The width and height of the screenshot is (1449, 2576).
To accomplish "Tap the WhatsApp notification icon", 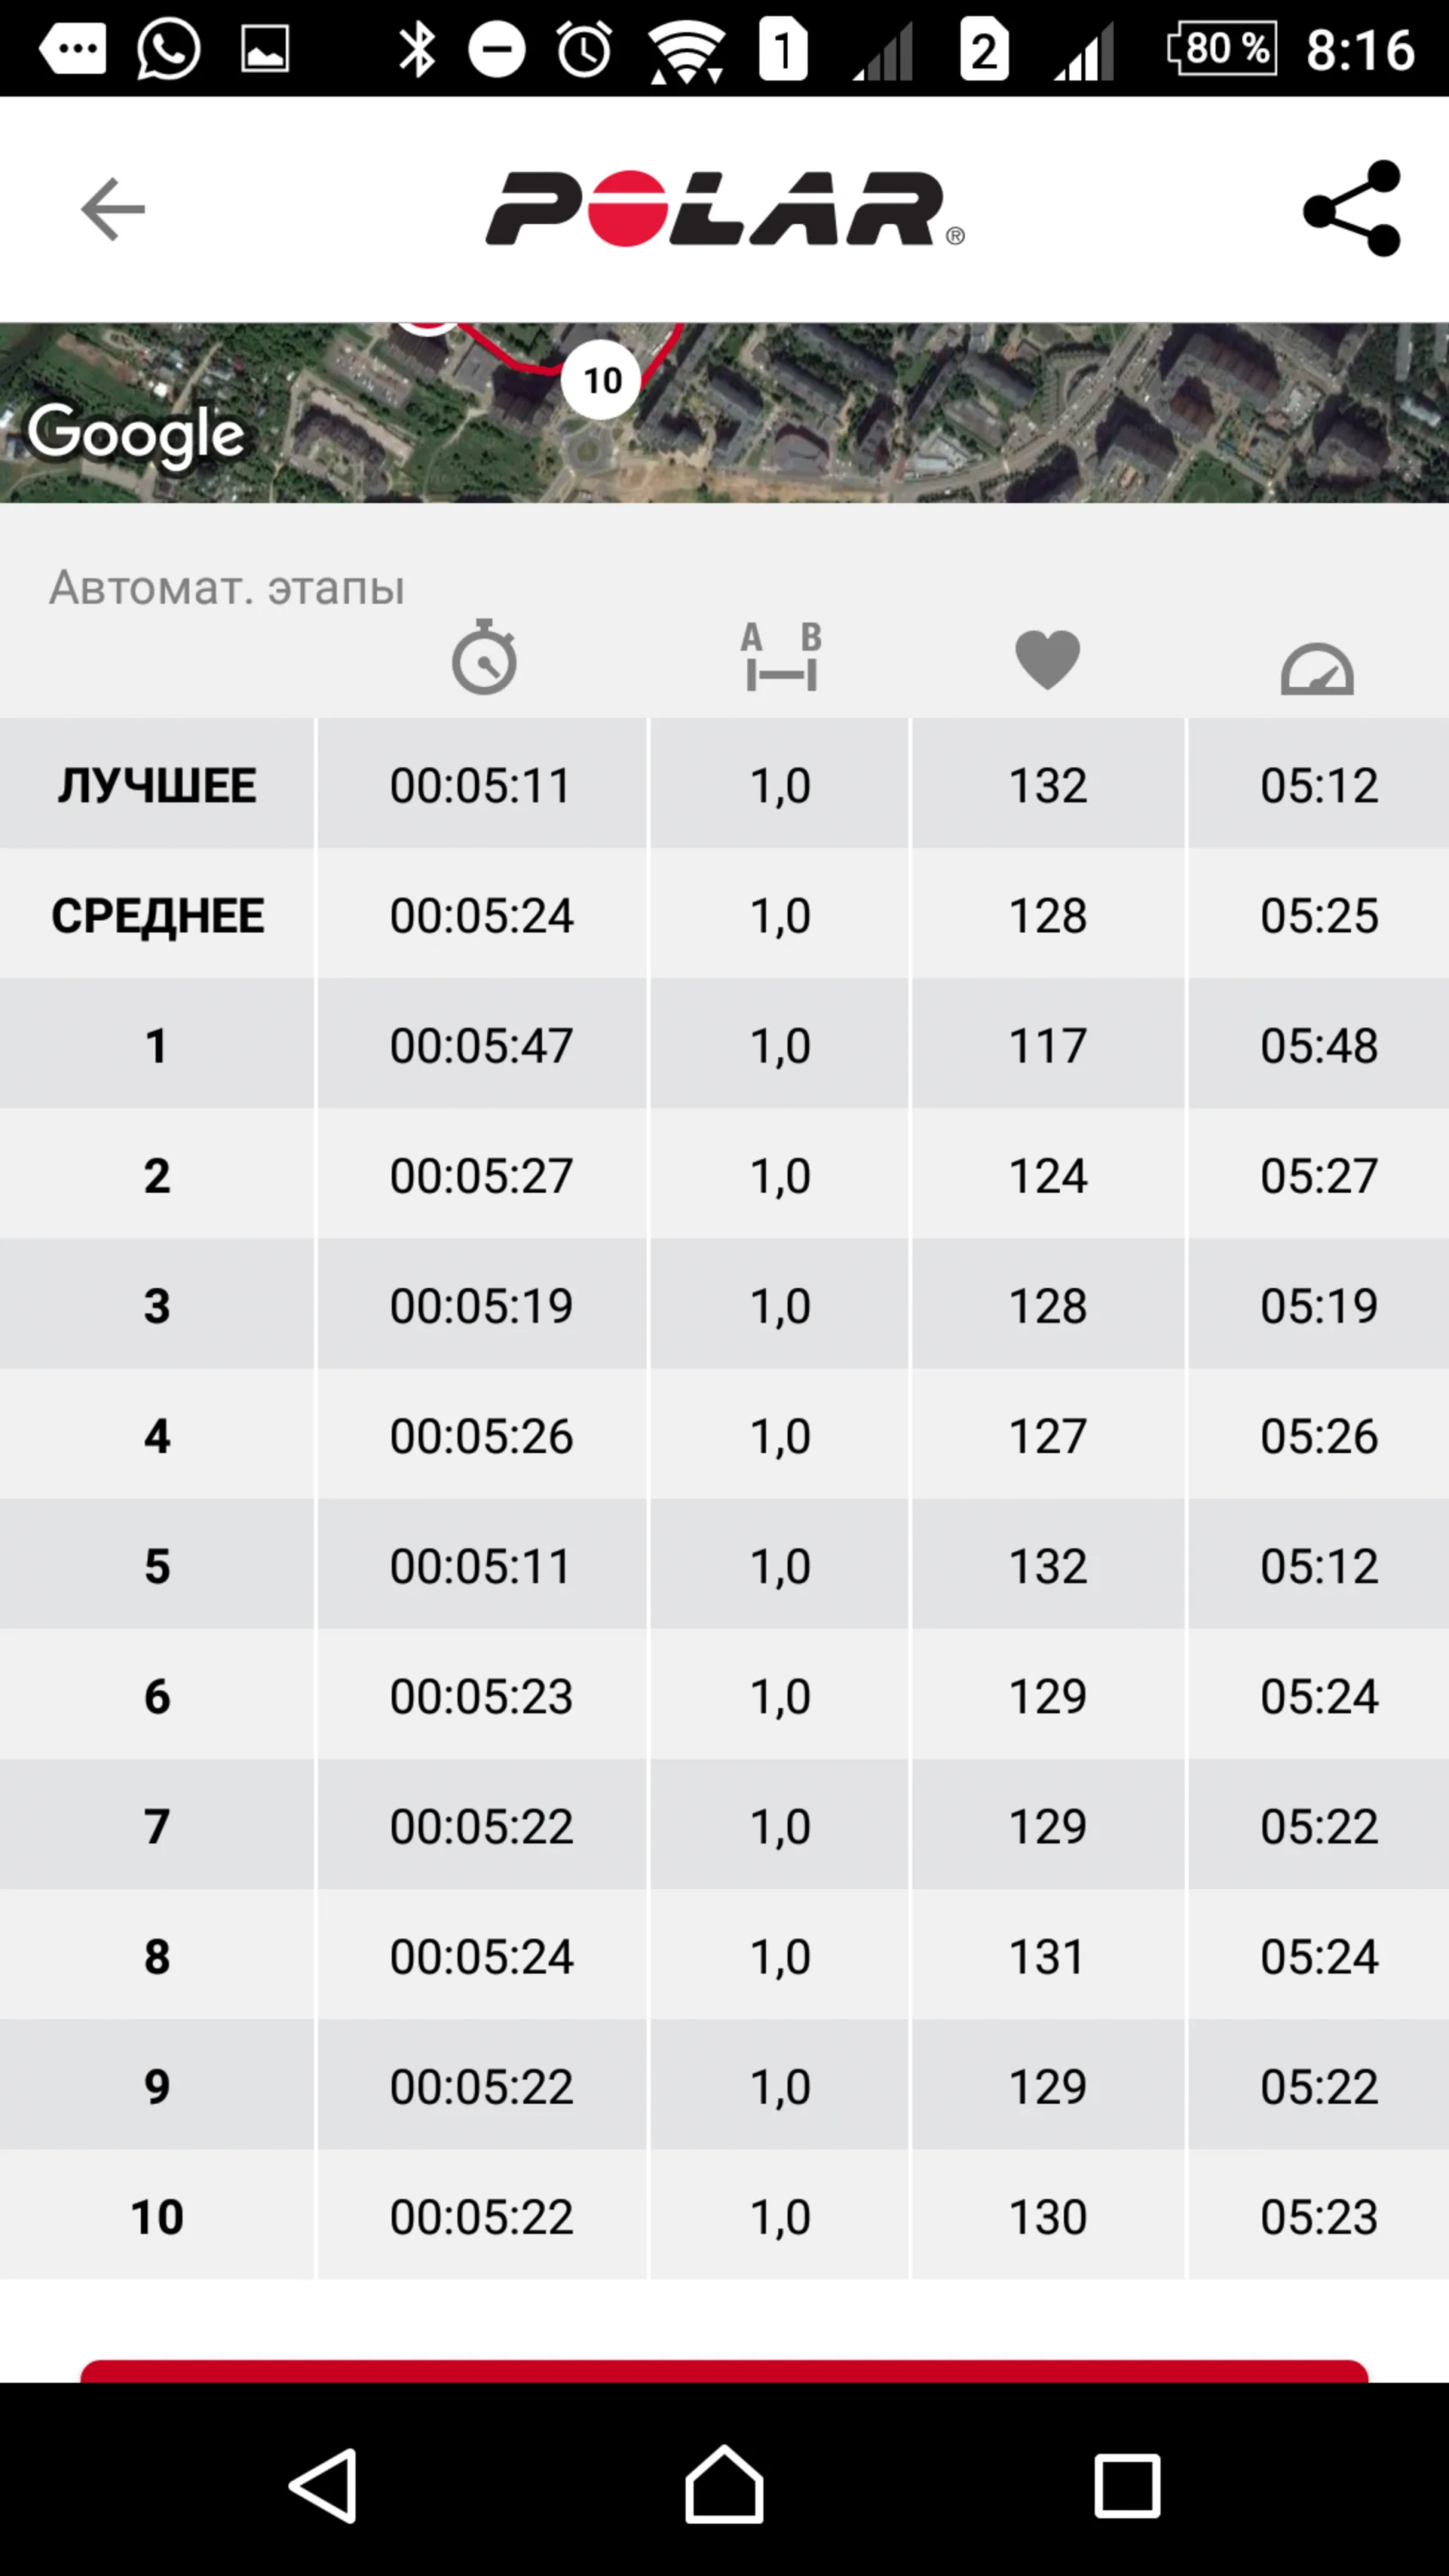I will [168, 49].
